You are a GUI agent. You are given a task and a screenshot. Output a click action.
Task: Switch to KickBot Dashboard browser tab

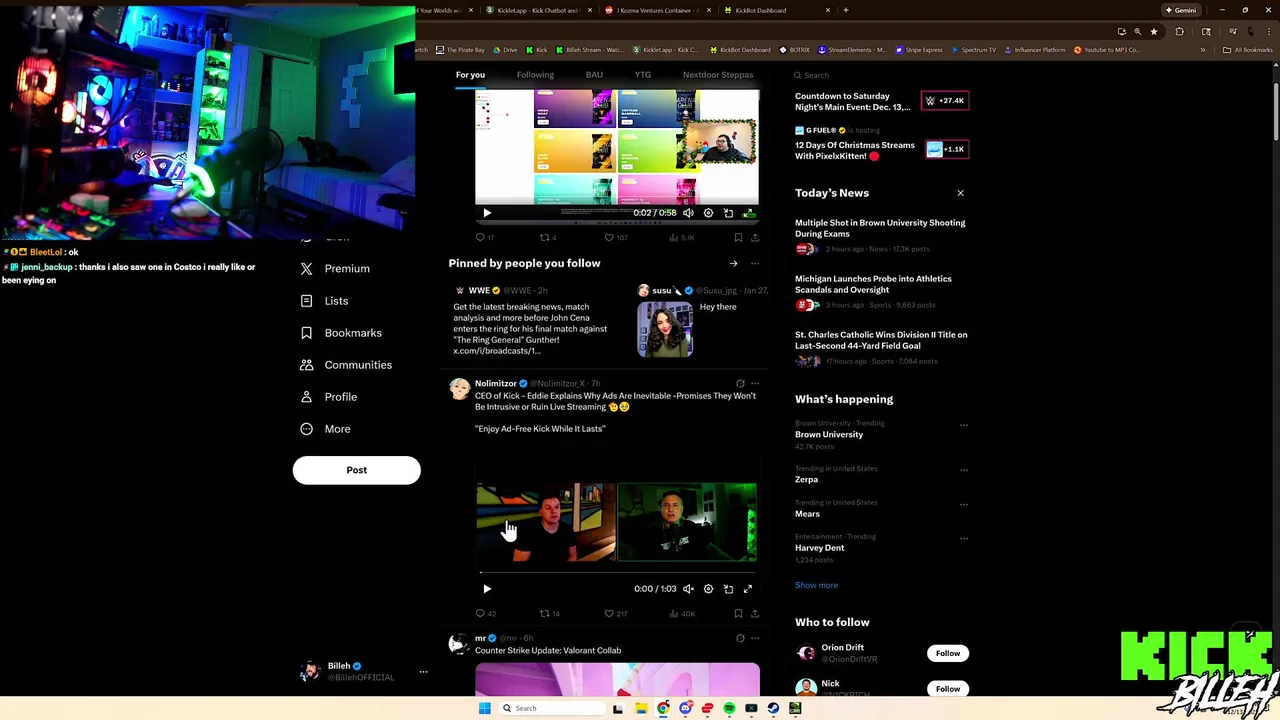[775, 10]
